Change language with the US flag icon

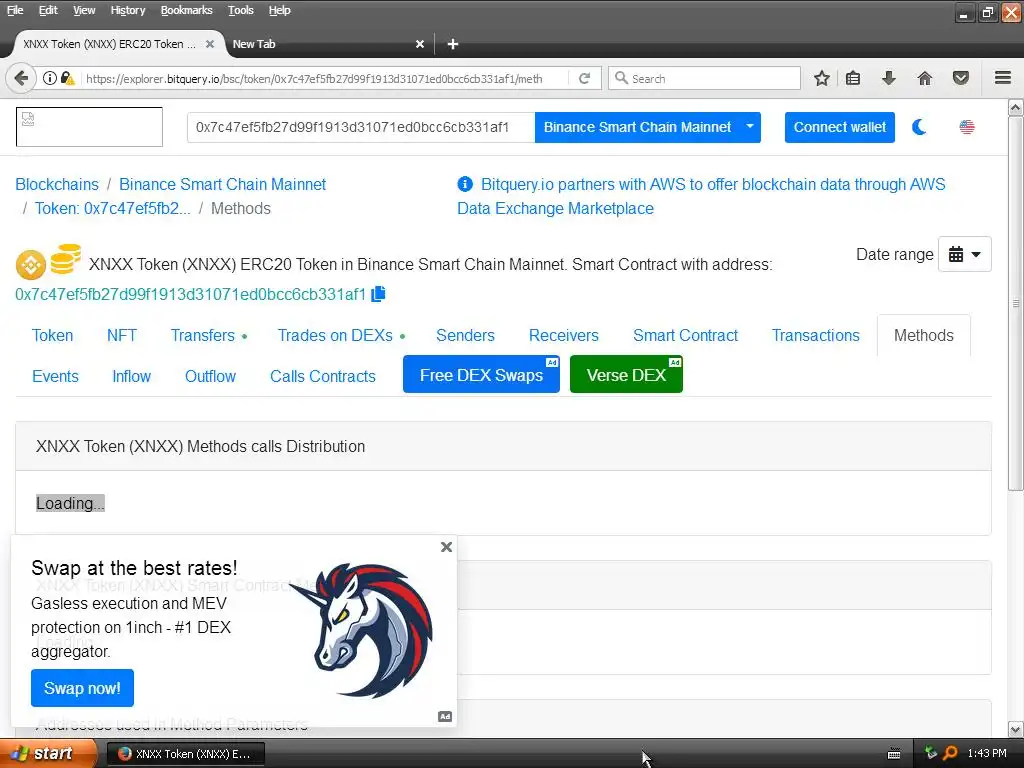coord(967,127)
